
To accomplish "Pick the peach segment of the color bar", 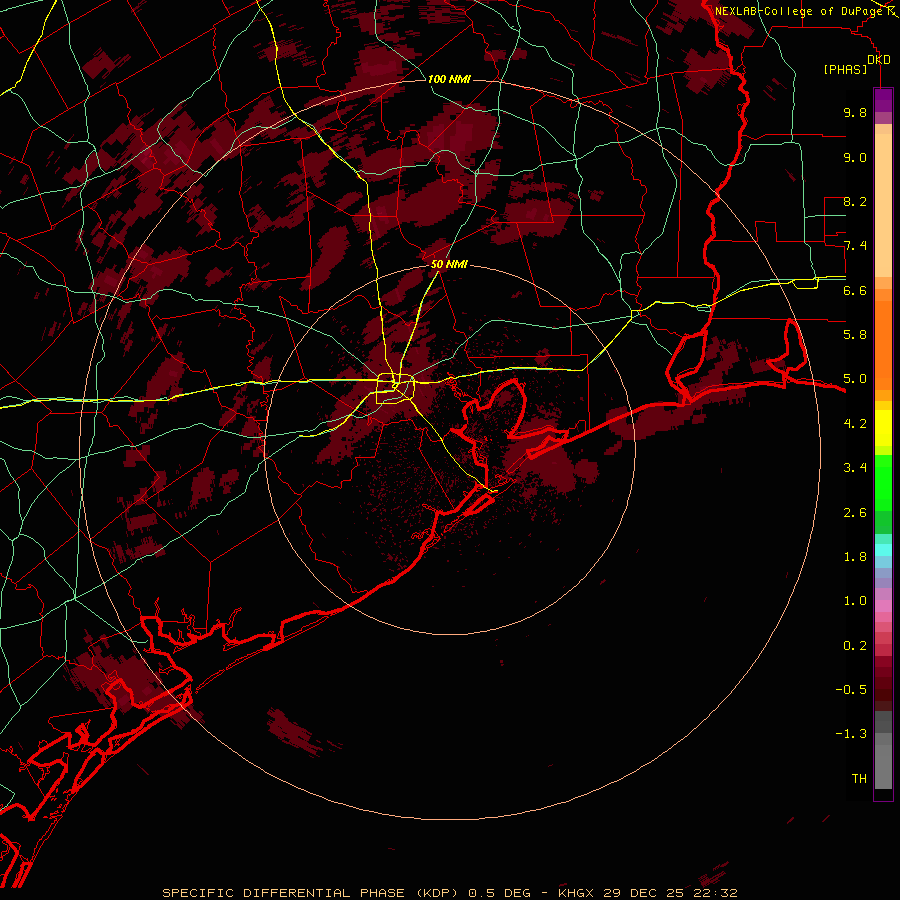I will [883, 205].
